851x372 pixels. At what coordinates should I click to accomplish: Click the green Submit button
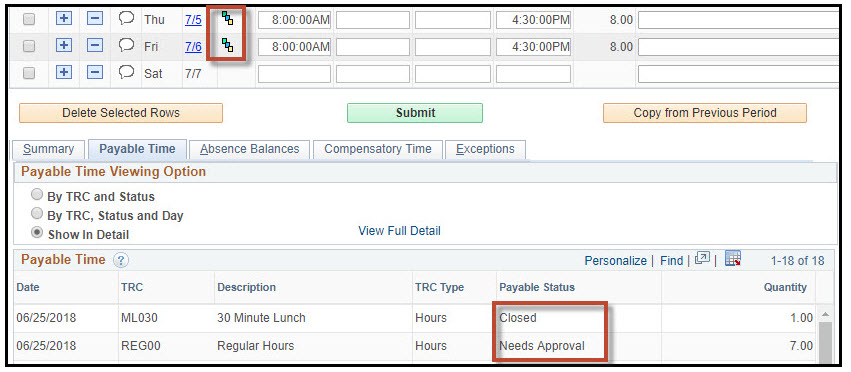click(415, 113)
